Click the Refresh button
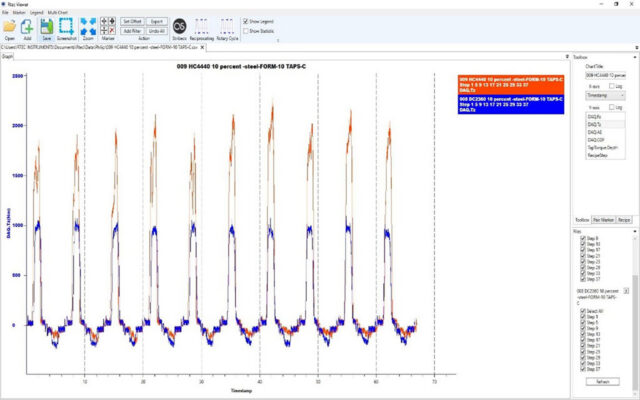Viewport: 640px width, 400px height. [603, 382]
